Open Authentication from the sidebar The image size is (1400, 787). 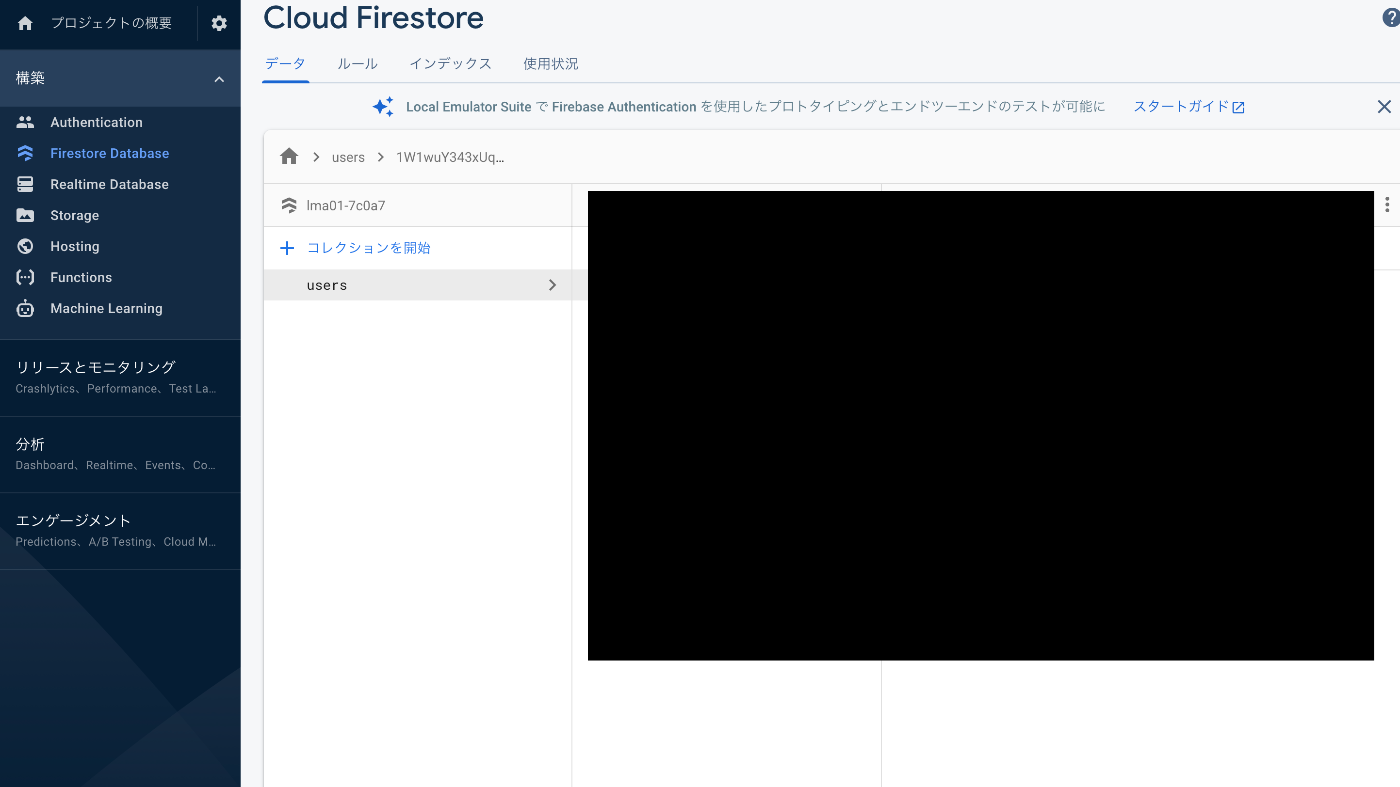97,122
